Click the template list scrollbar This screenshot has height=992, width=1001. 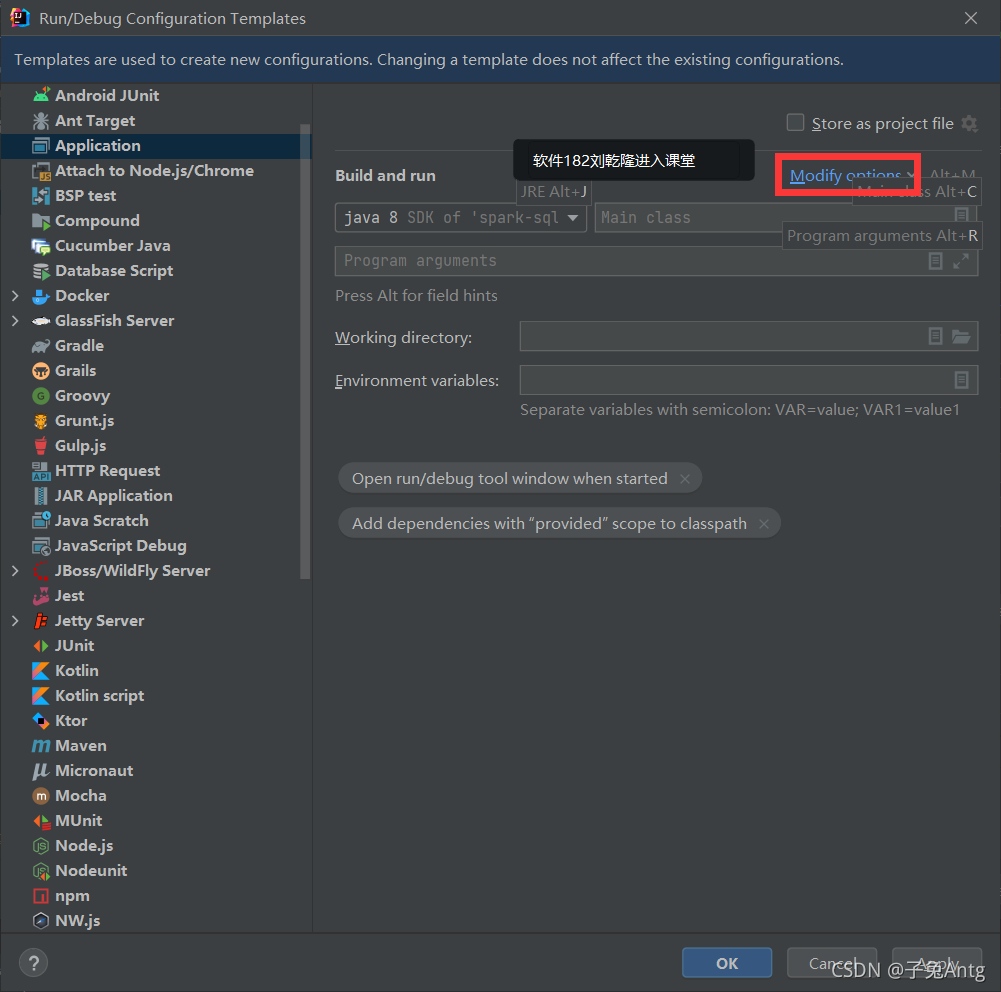click(305, 351)
